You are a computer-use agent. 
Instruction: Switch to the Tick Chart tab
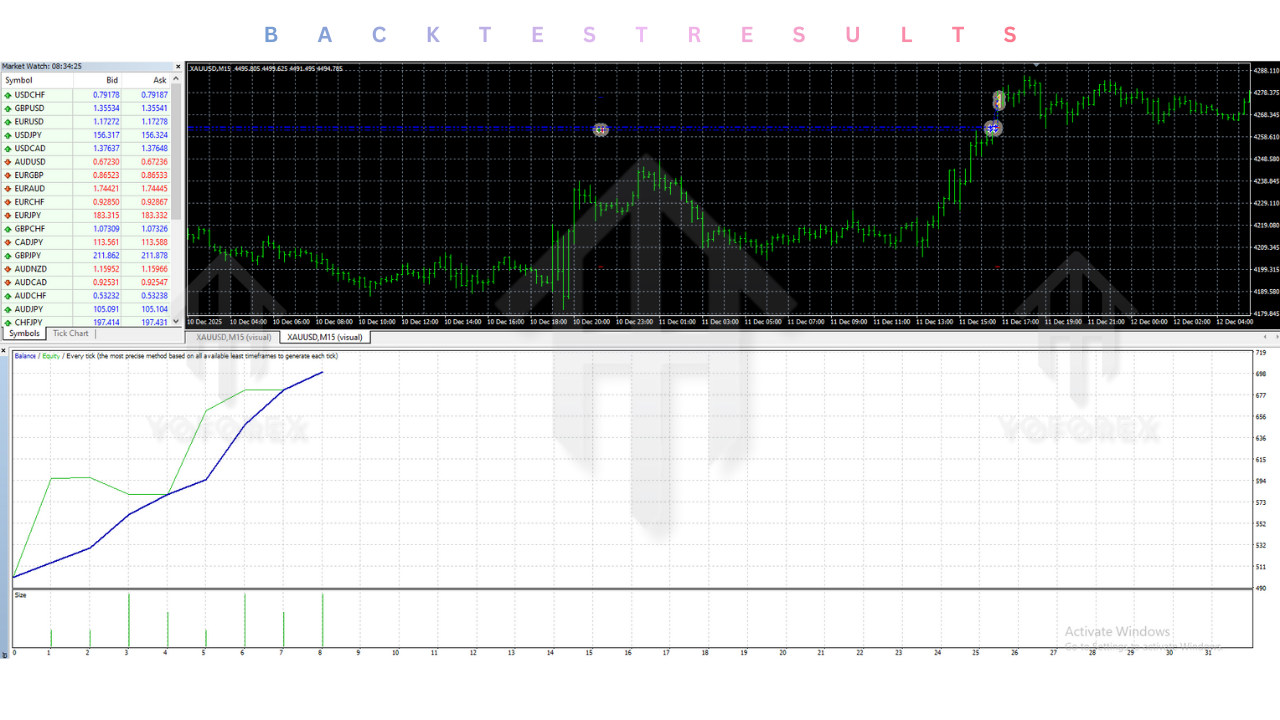[71, 334]
